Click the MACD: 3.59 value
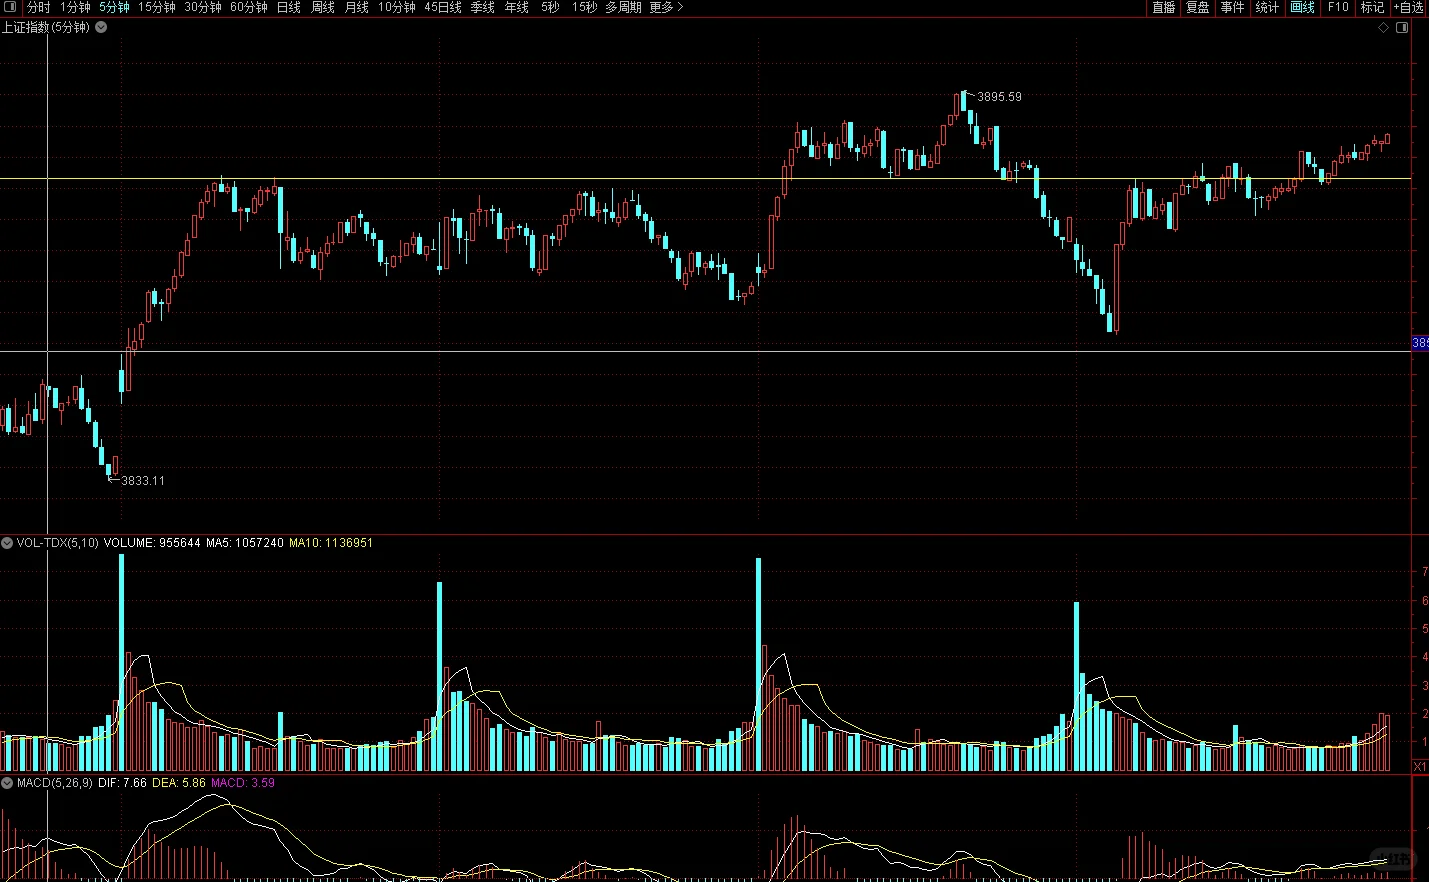 pos(243,783)
